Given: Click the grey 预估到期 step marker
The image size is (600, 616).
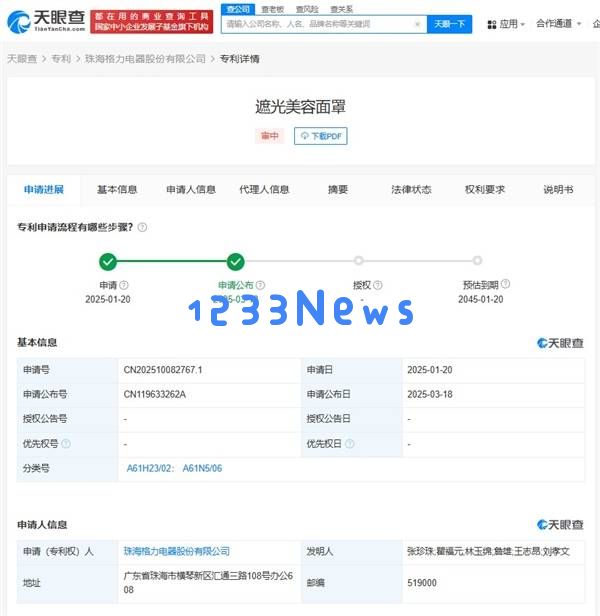Looking at the screenshot, I should click(477, 260).
